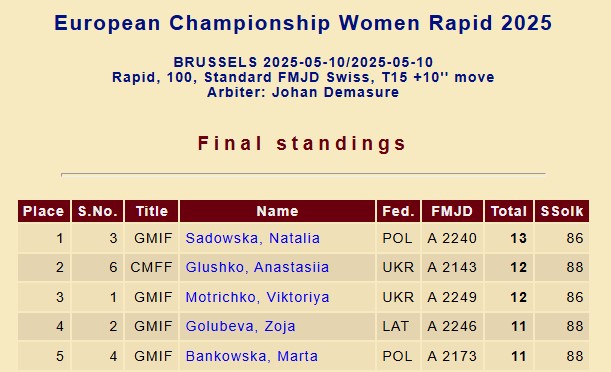Click the Name column header
Image resolution: width=611 pixels, height=372 pixels.
point(277,211)
